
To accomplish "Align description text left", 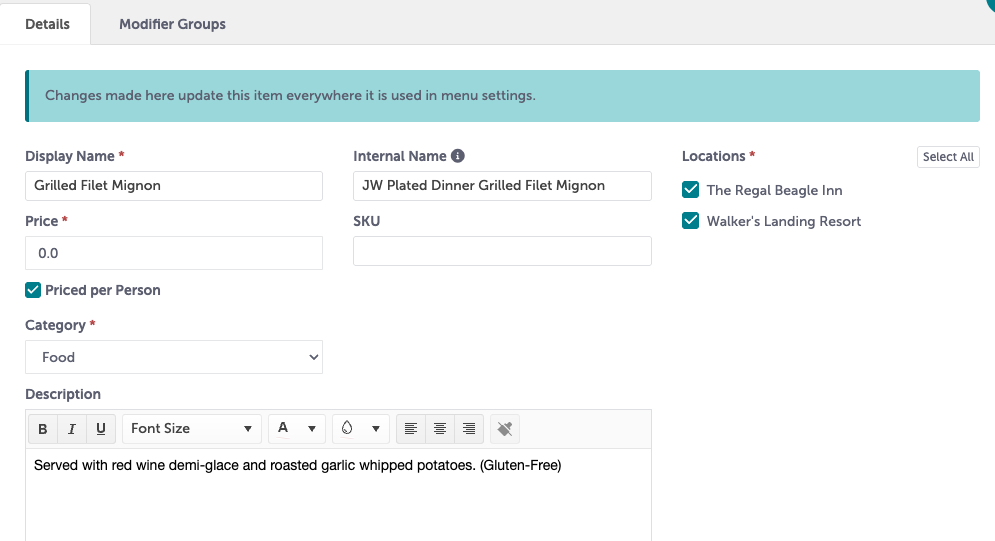I will point(411,429).
